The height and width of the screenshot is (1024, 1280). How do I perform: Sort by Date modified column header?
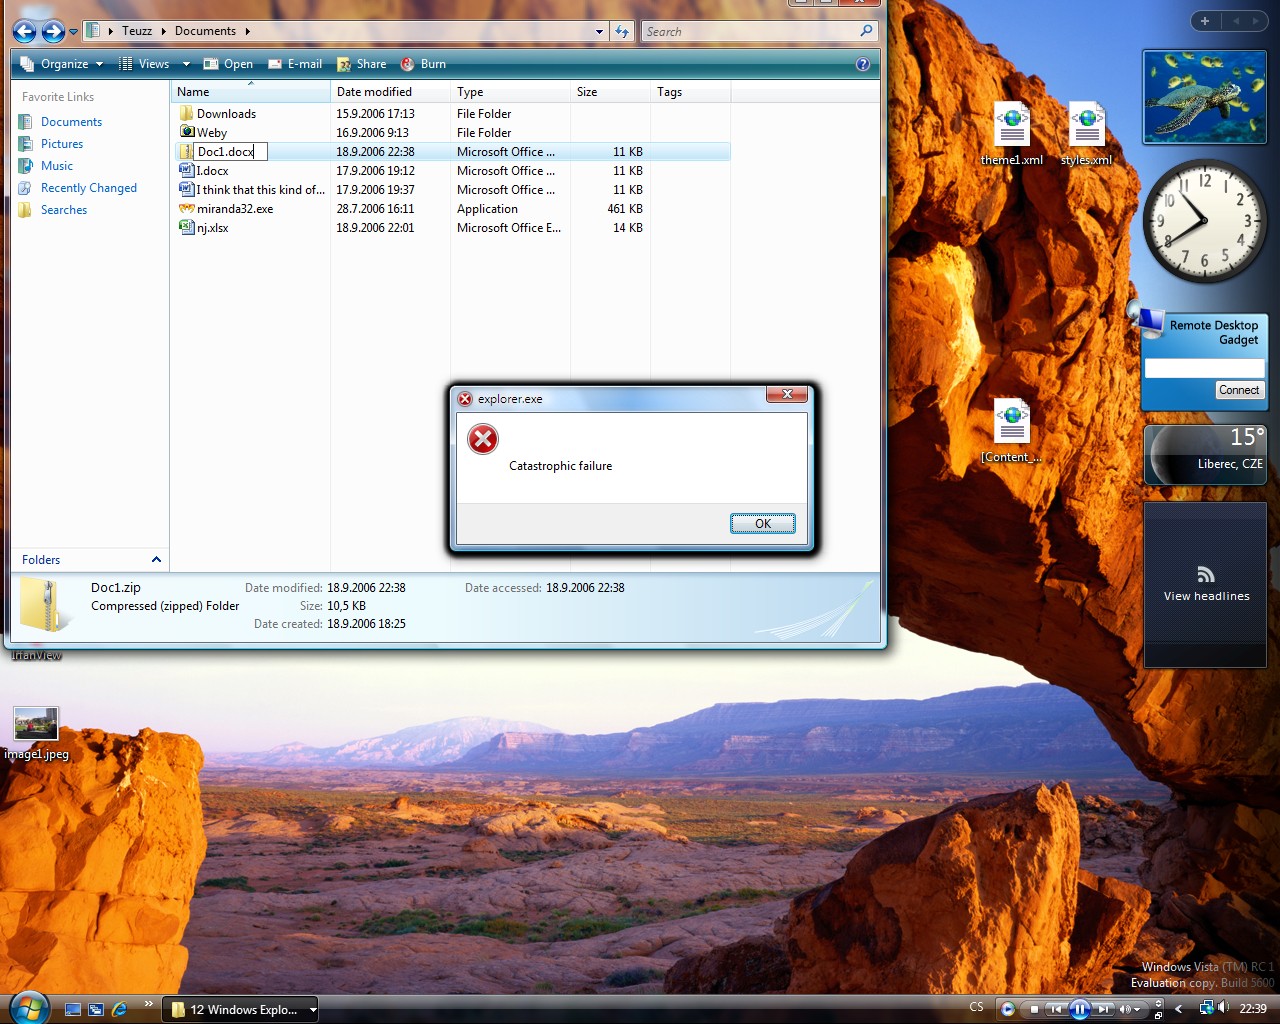pyautogui.click(x=390, y=92)
